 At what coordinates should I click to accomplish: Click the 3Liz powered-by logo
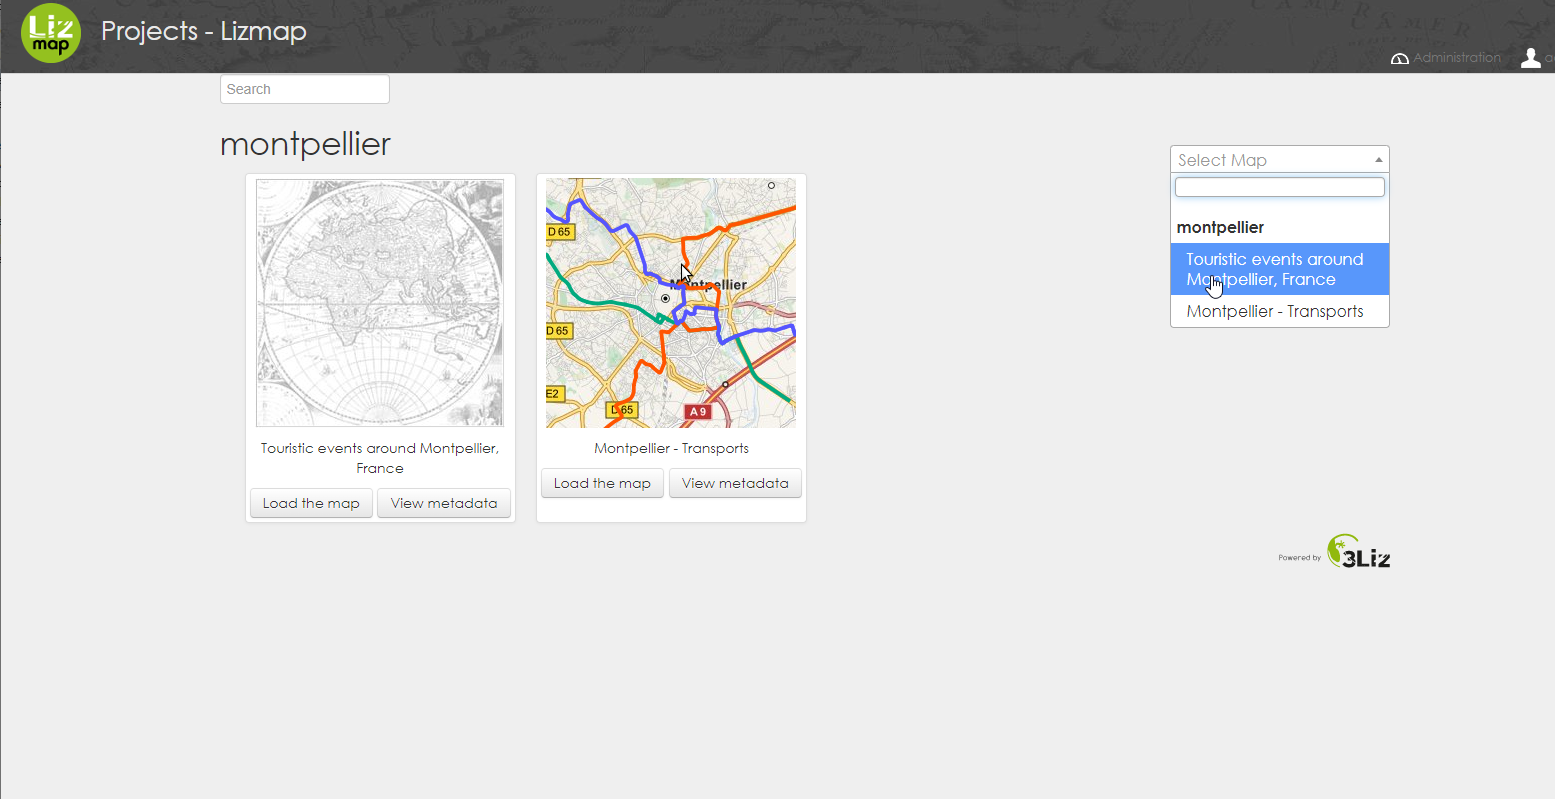tap(1358, 551)
